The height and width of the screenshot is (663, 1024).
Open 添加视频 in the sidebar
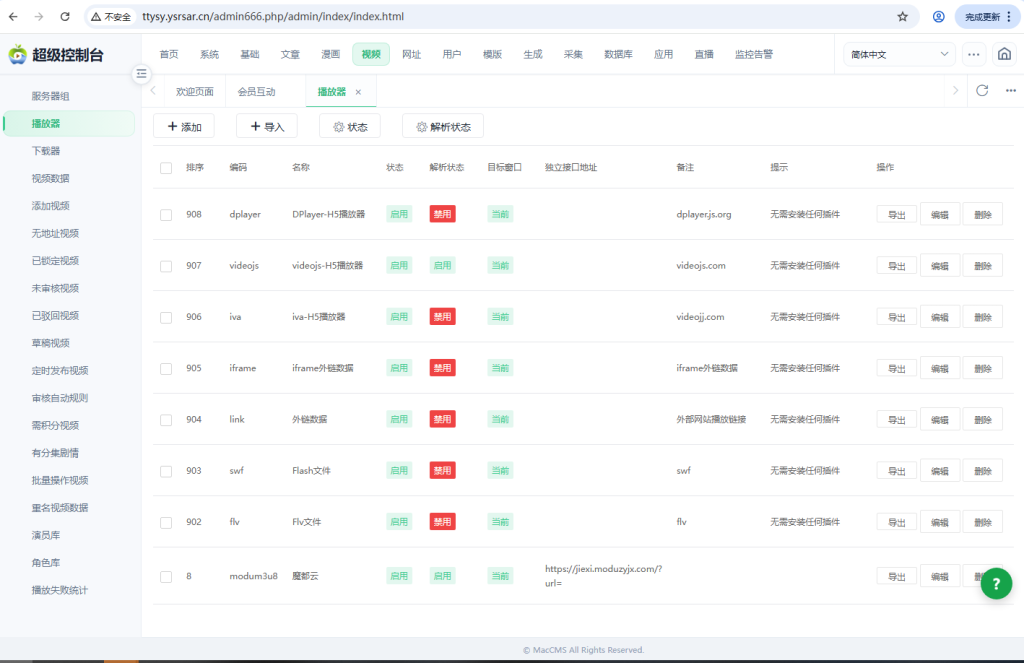tap(50, 206)
